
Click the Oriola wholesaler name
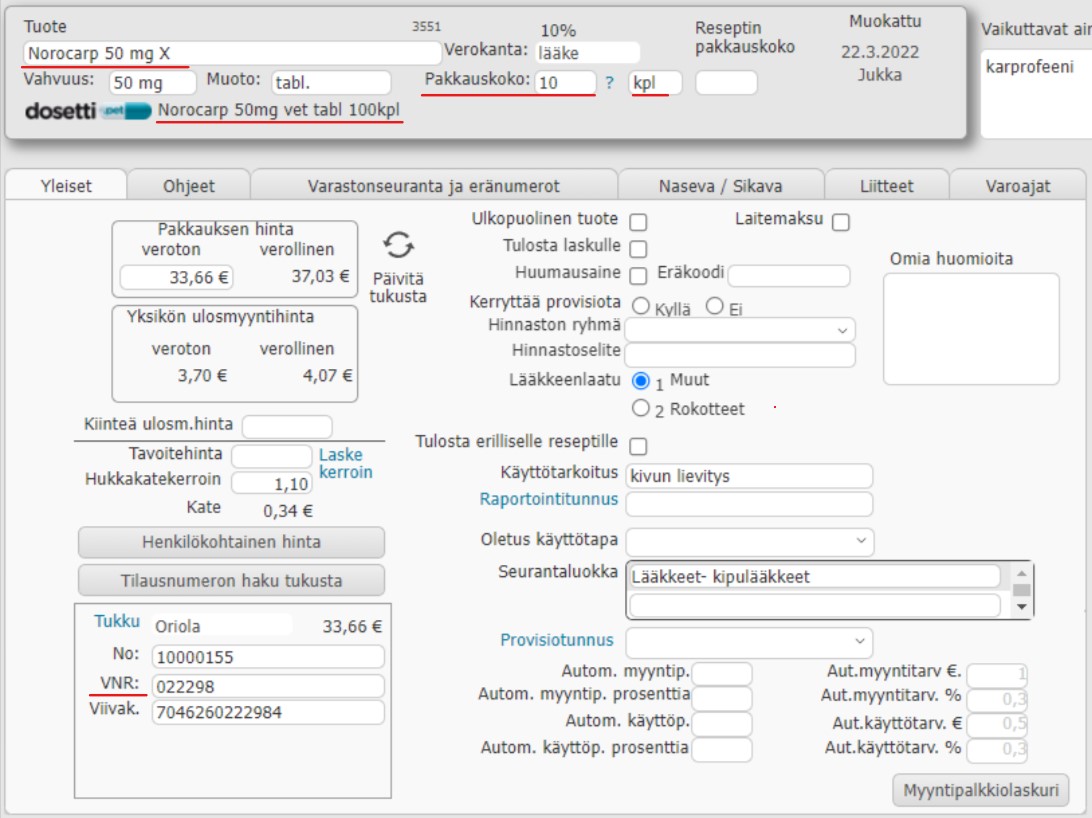[x=178, y=626]
